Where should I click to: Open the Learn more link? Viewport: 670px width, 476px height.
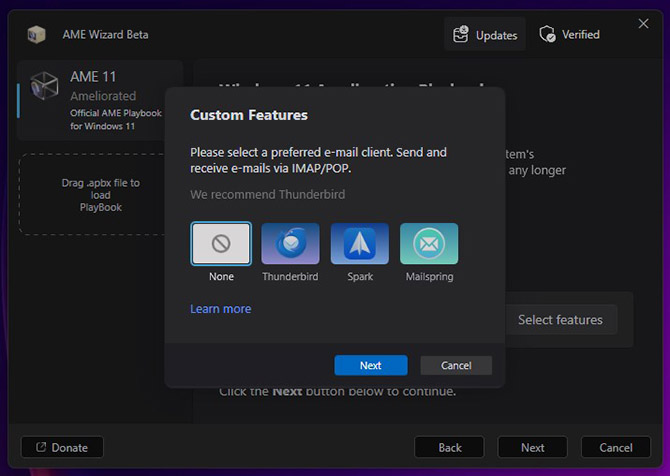point(220,309)
